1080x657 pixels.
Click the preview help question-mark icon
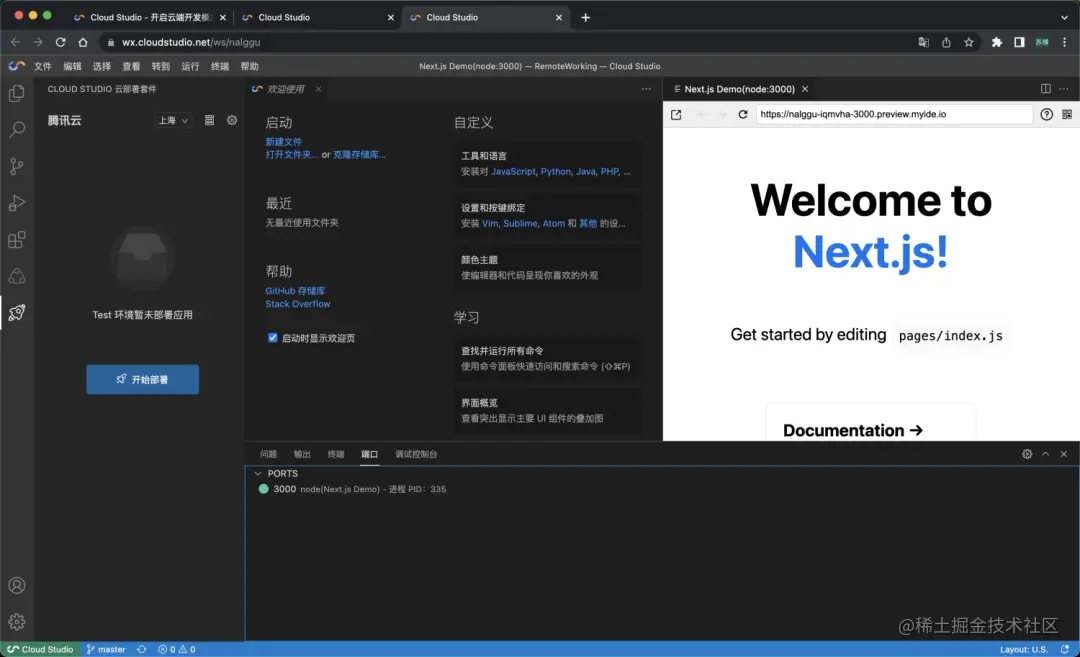pos(1046,114)
